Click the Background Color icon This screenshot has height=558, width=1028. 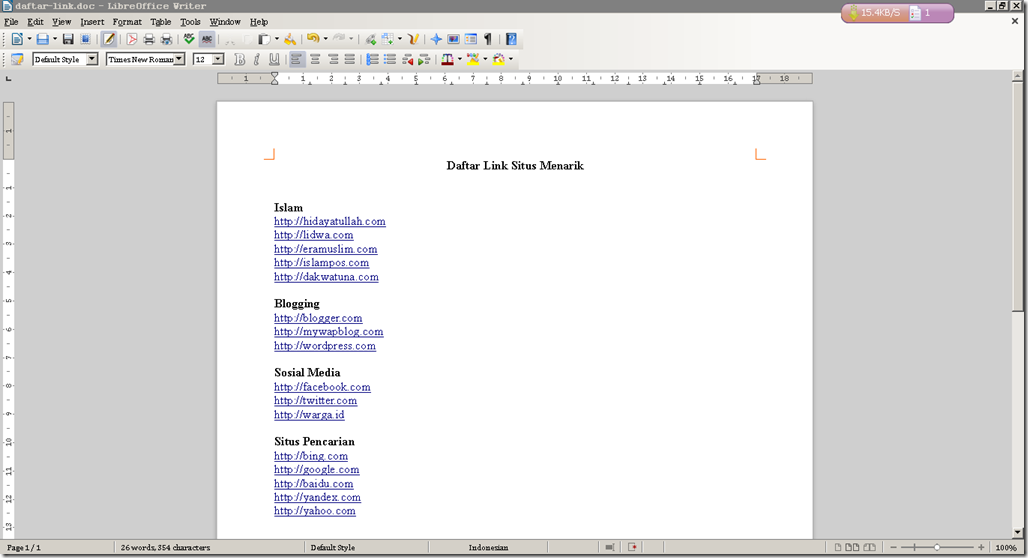point(498,60)
